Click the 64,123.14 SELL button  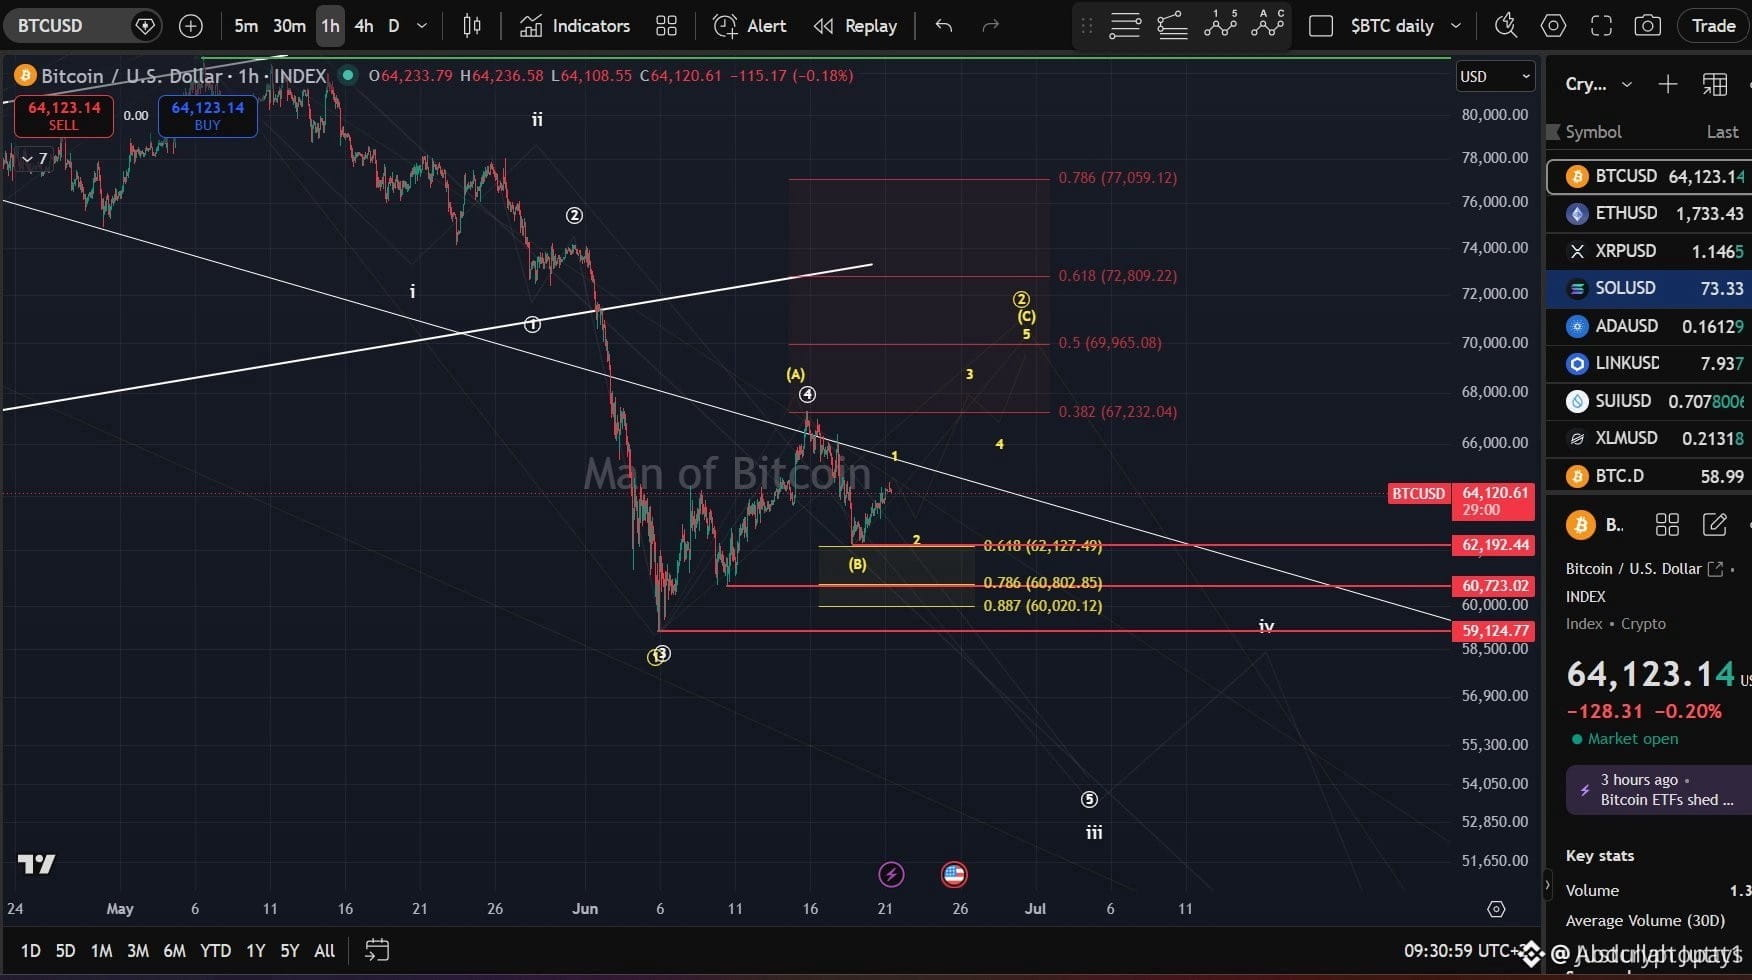click(64, 116)
